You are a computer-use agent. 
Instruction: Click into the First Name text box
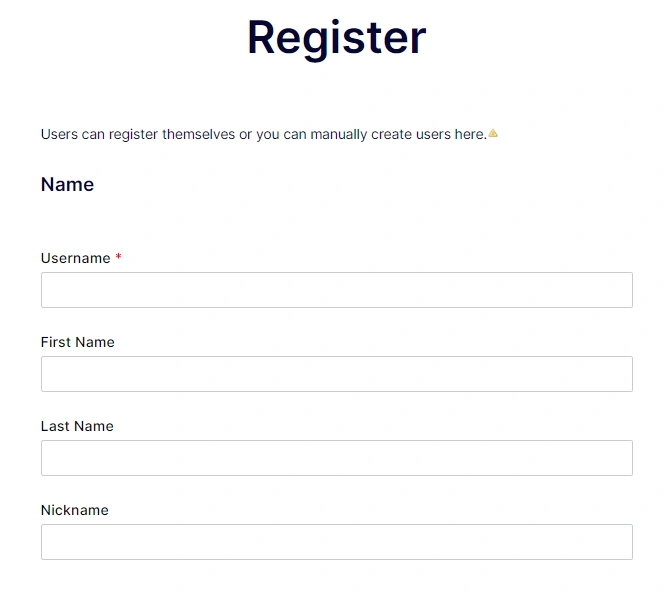pyautogui.click(x=336, y=374)
